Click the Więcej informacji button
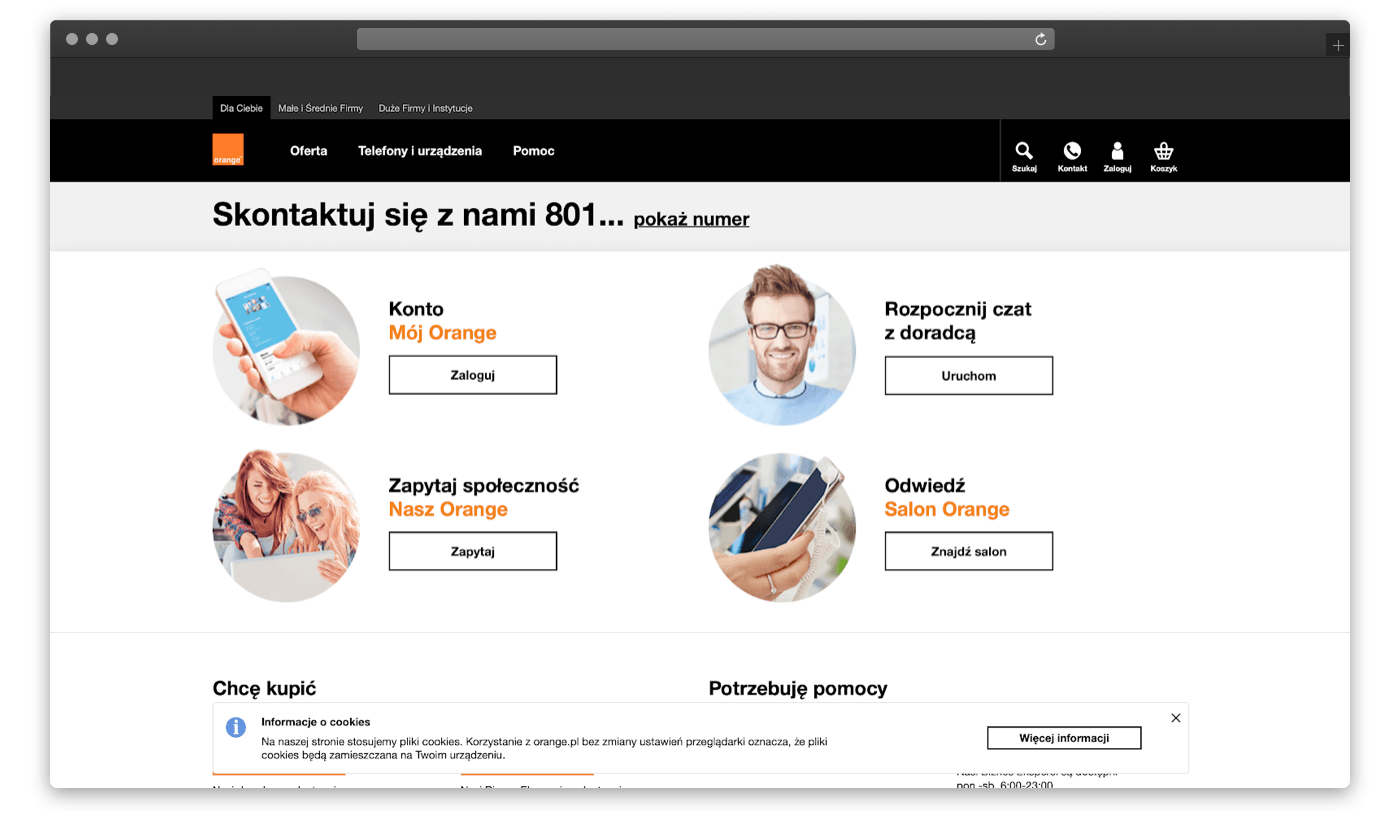Viewport: 1400px width, 828px height. 1064,738
